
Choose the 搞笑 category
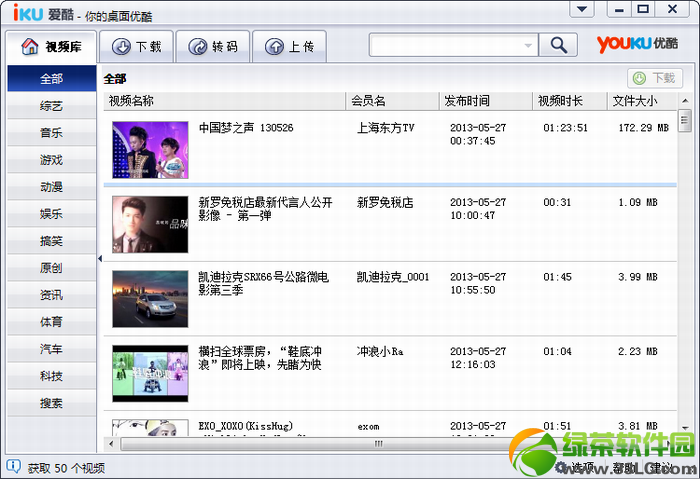click(51, 241)
